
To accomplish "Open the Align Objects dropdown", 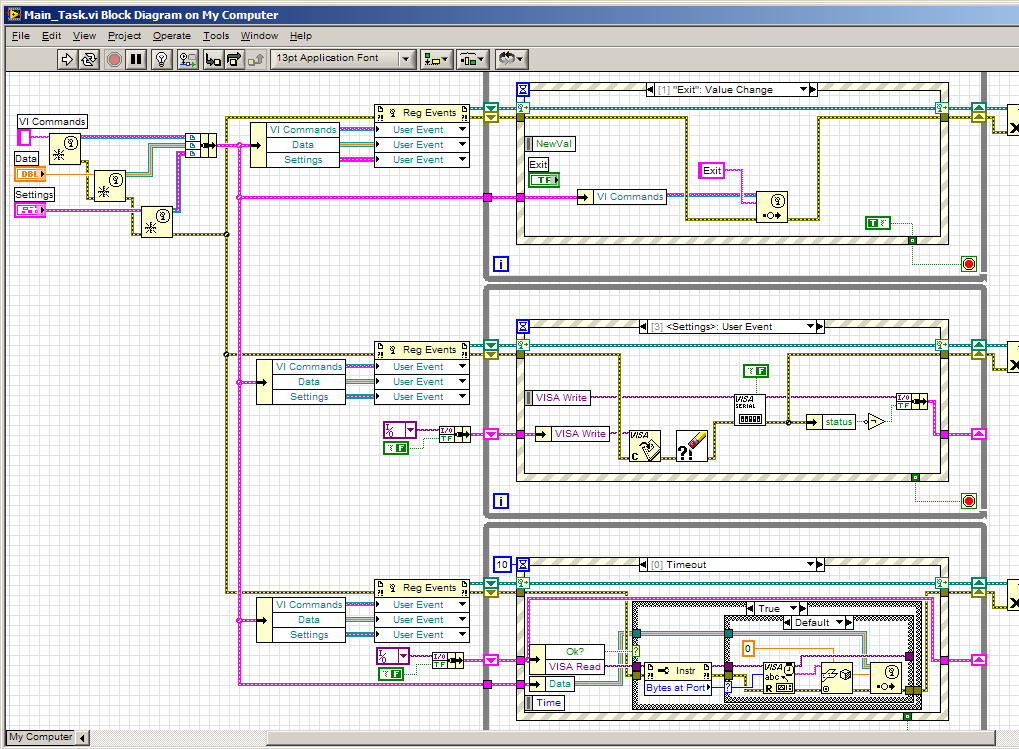I will (436, 59).
